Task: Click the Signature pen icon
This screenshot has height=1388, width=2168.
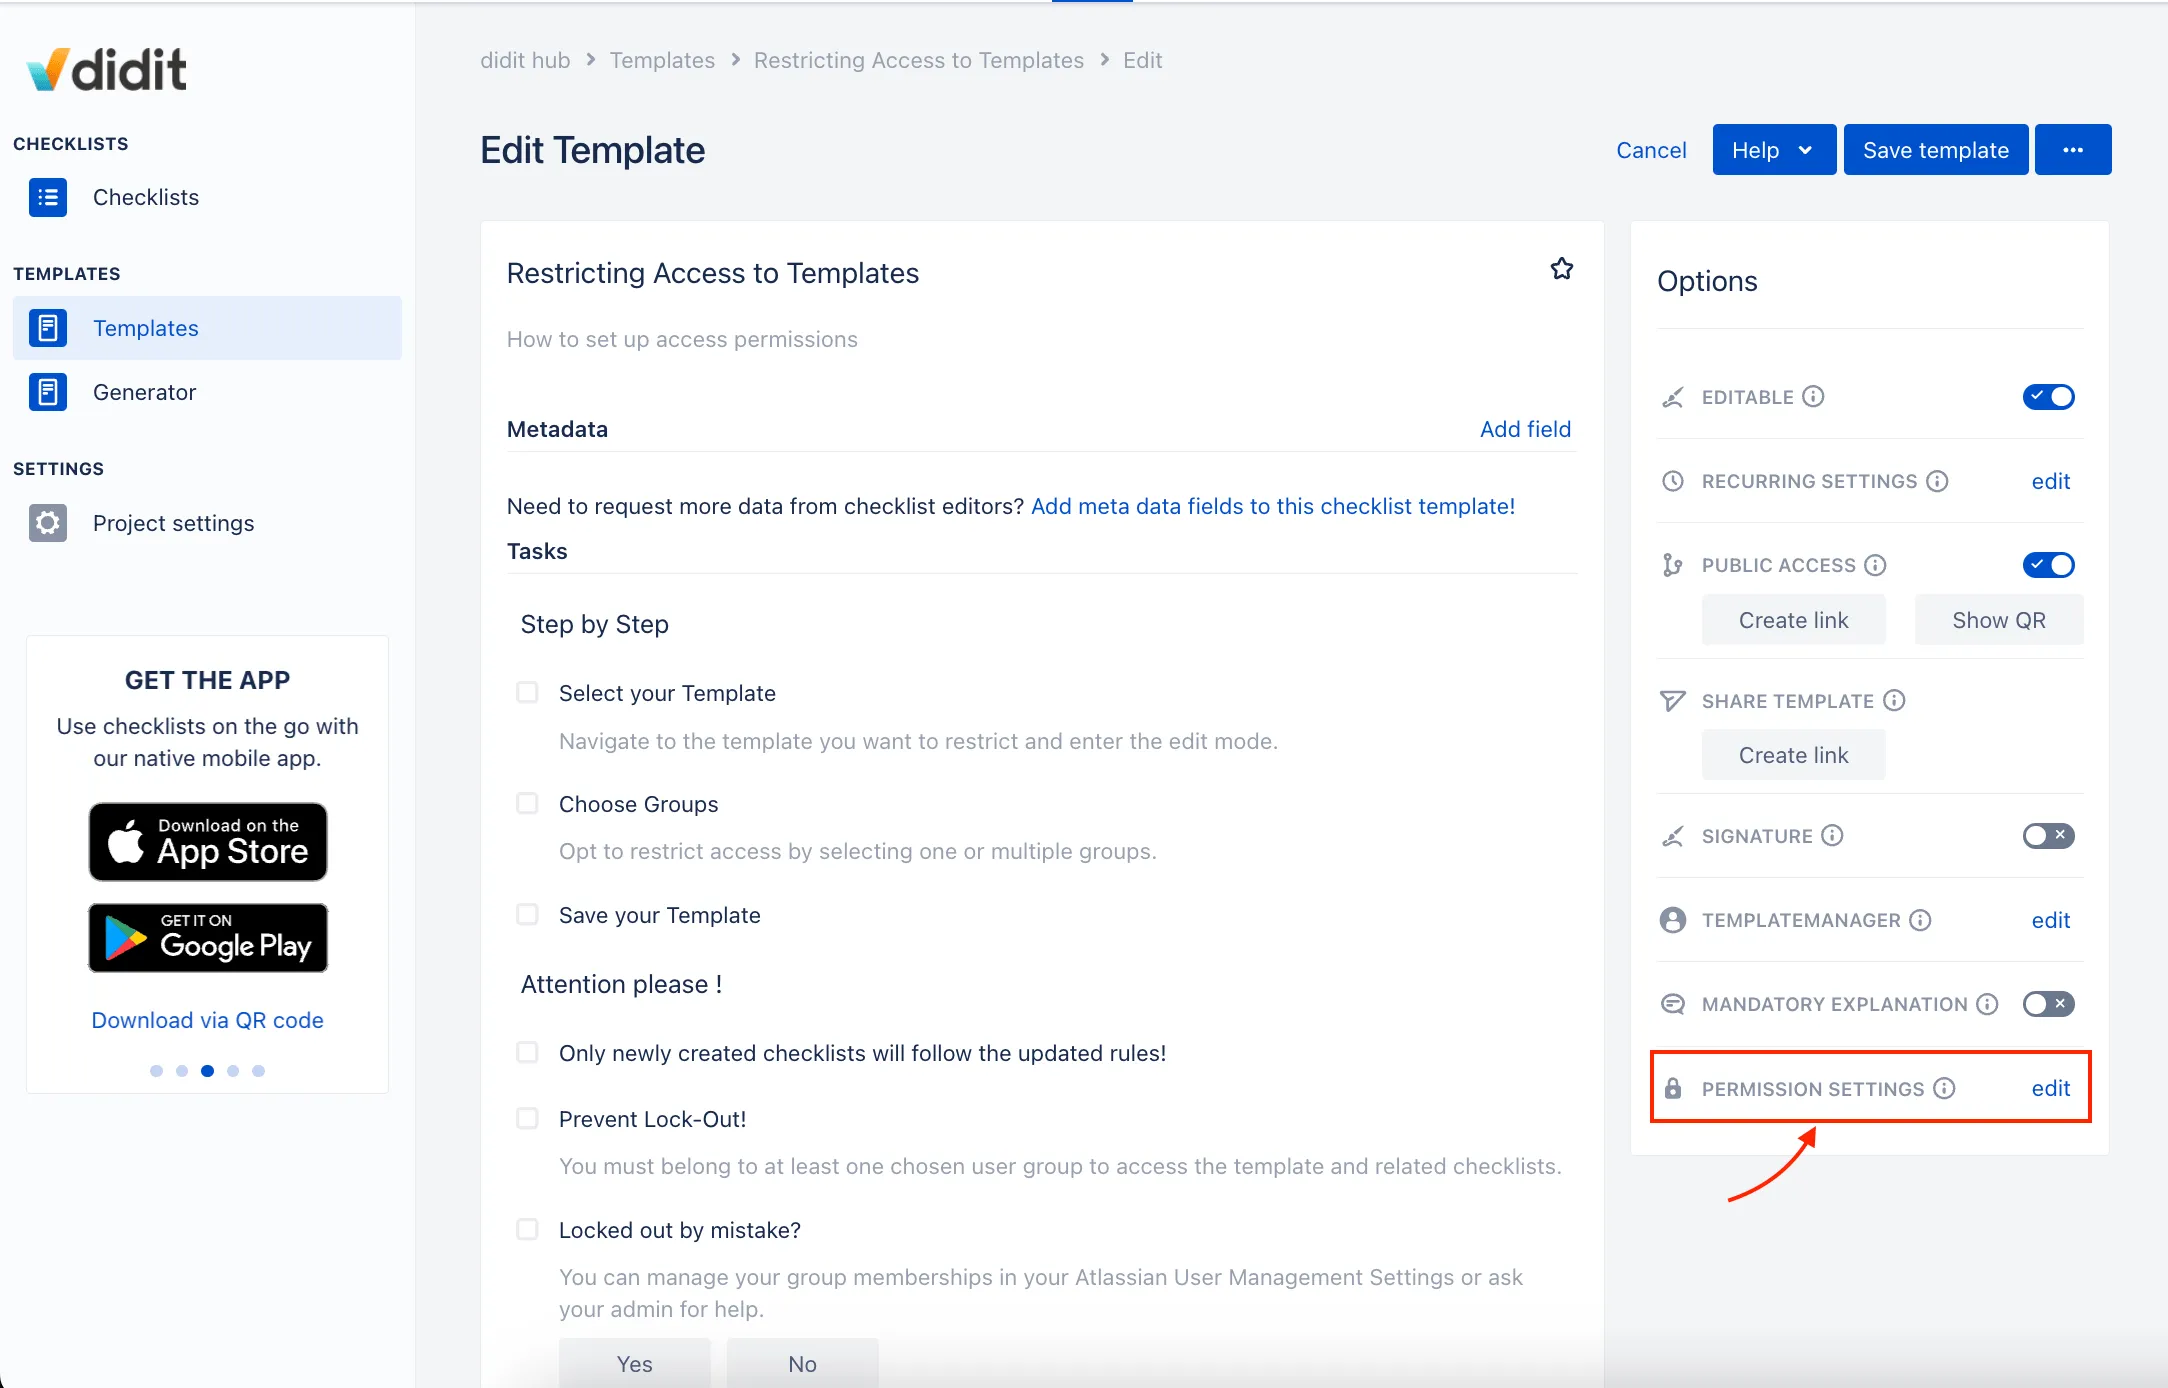Action: 1673,835
